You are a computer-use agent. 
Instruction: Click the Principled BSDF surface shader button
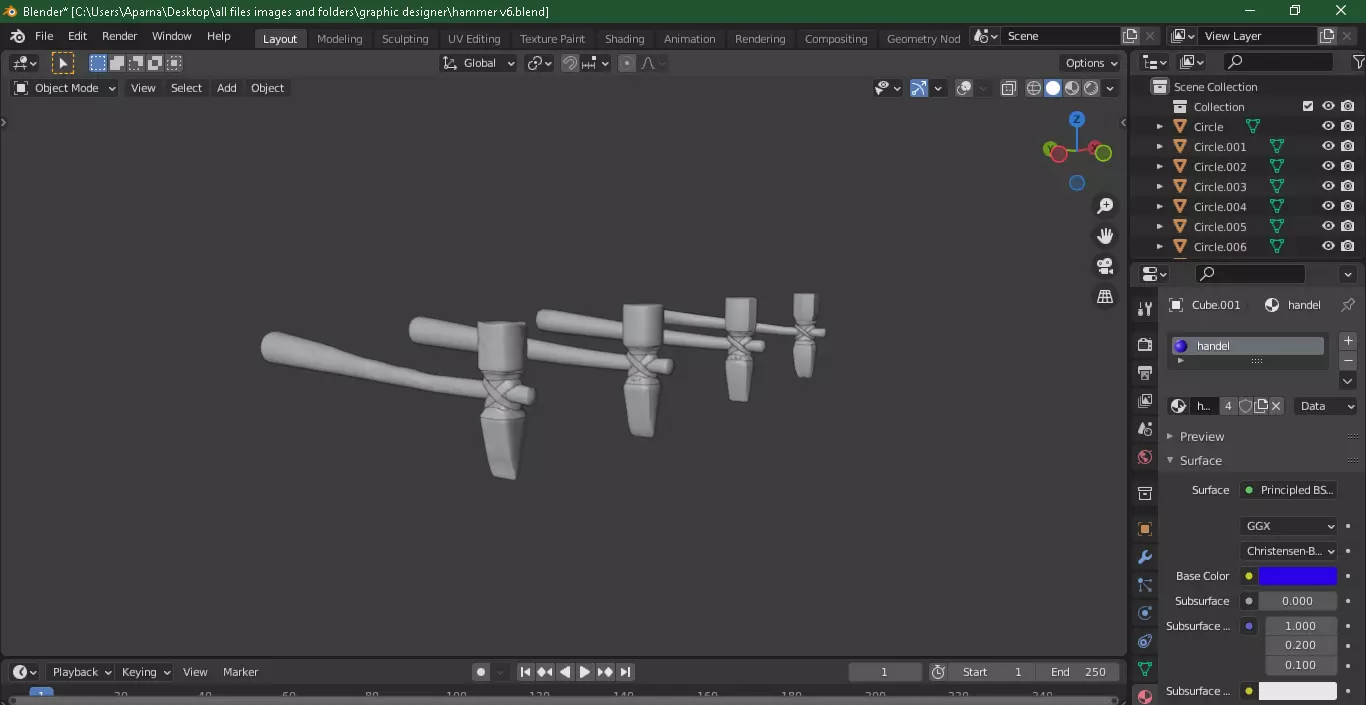[x=1289, y=490]
